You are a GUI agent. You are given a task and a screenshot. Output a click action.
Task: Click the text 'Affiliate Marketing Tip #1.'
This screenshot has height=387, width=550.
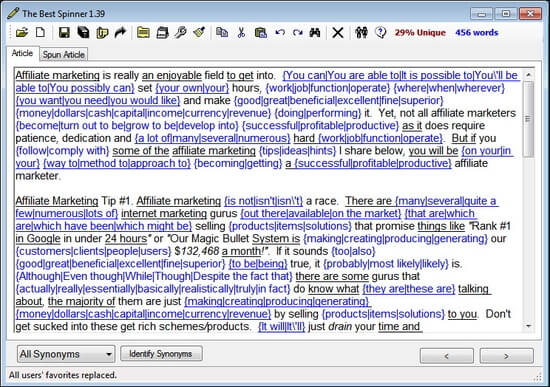pyautogui.click(x=74, y=201)
